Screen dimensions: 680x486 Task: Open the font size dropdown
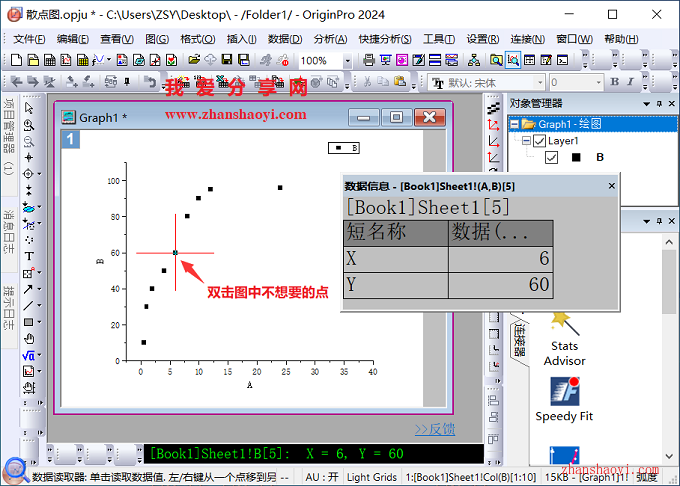(x=598, y=82)
